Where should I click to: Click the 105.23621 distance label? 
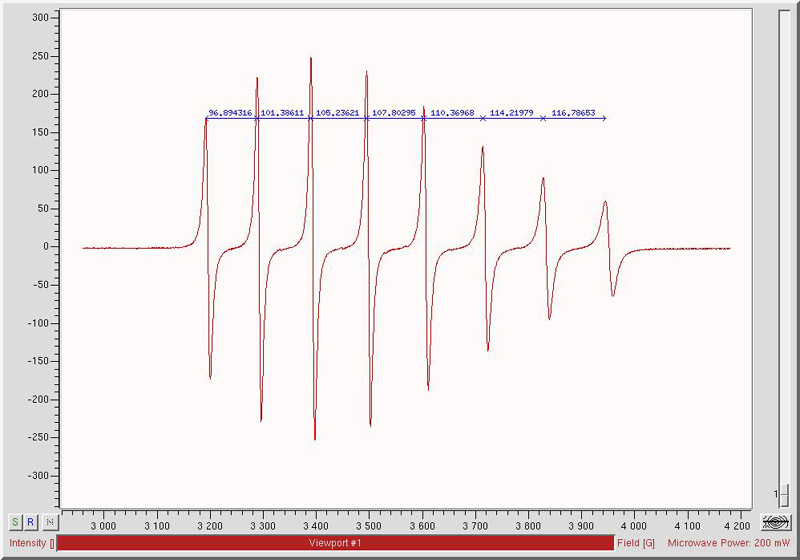tap(337, 113)
